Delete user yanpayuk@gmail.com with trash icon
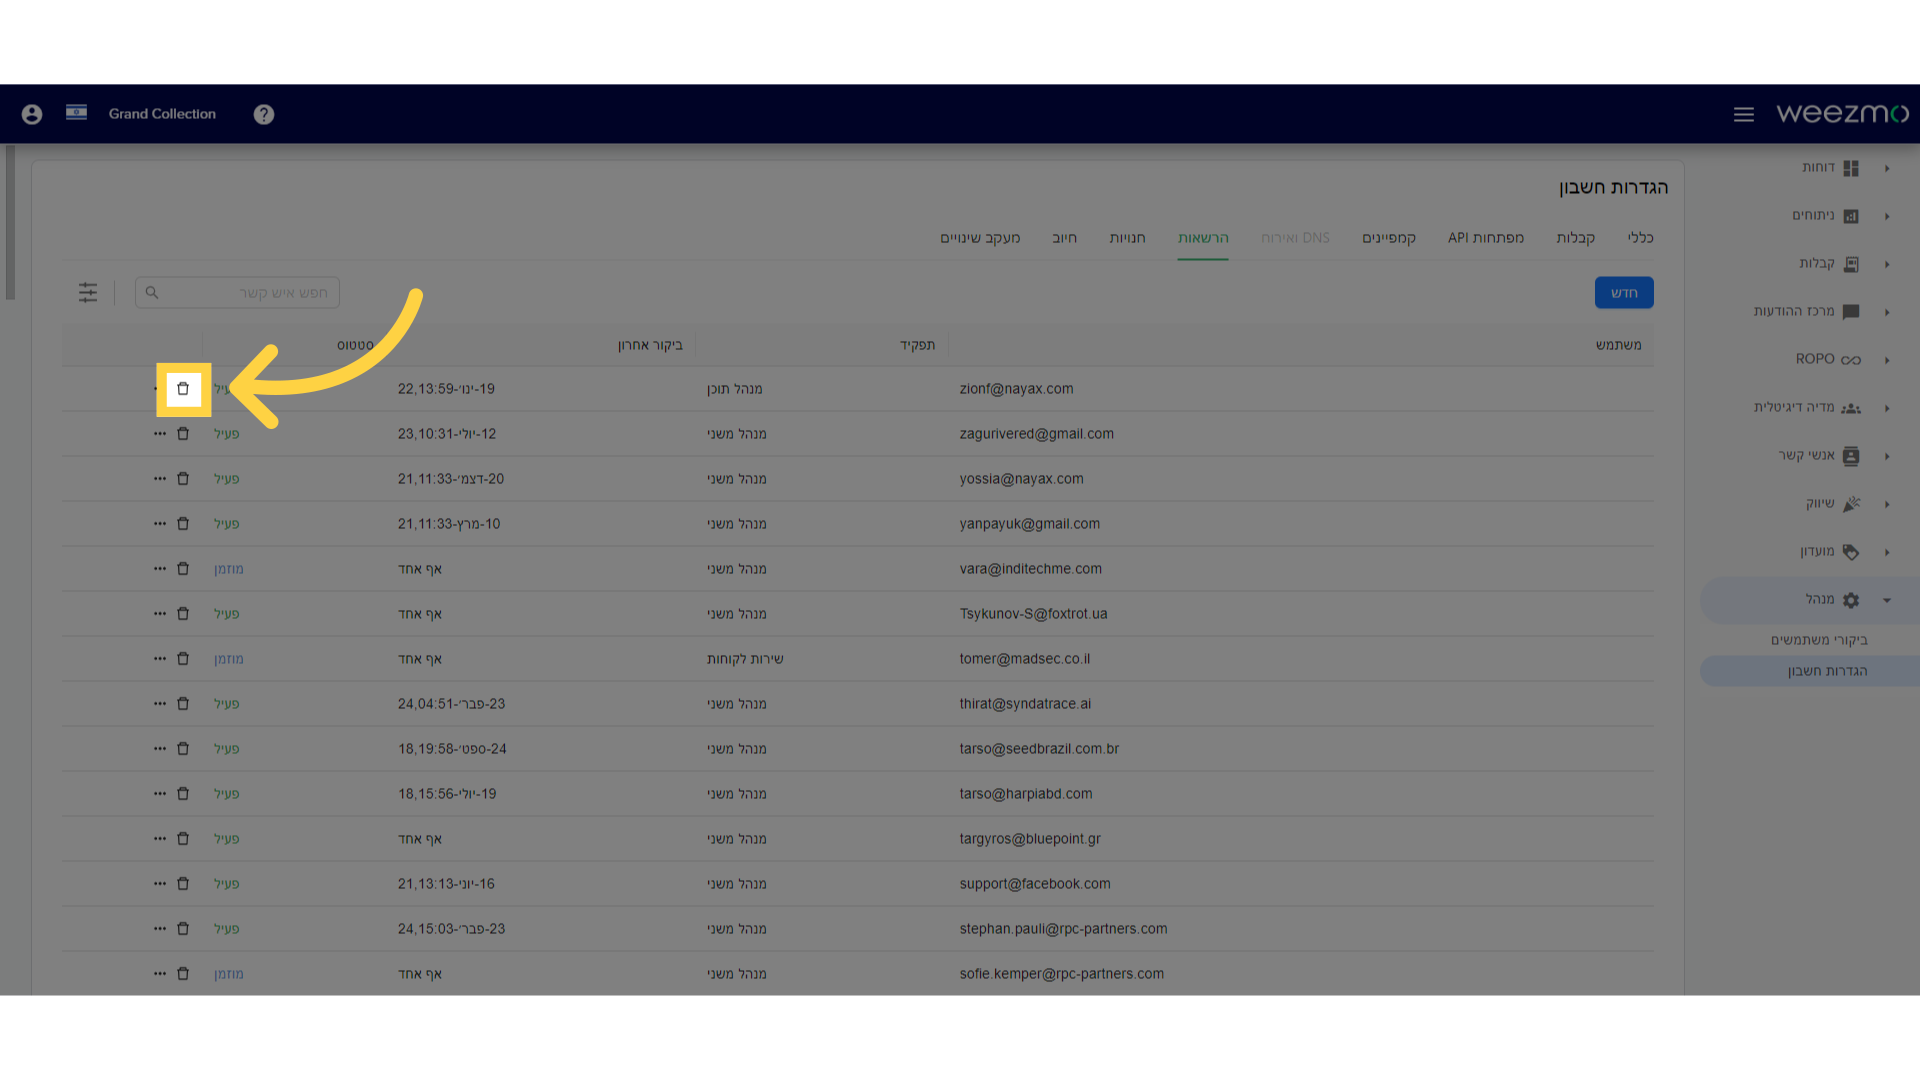 coord(183,524)
